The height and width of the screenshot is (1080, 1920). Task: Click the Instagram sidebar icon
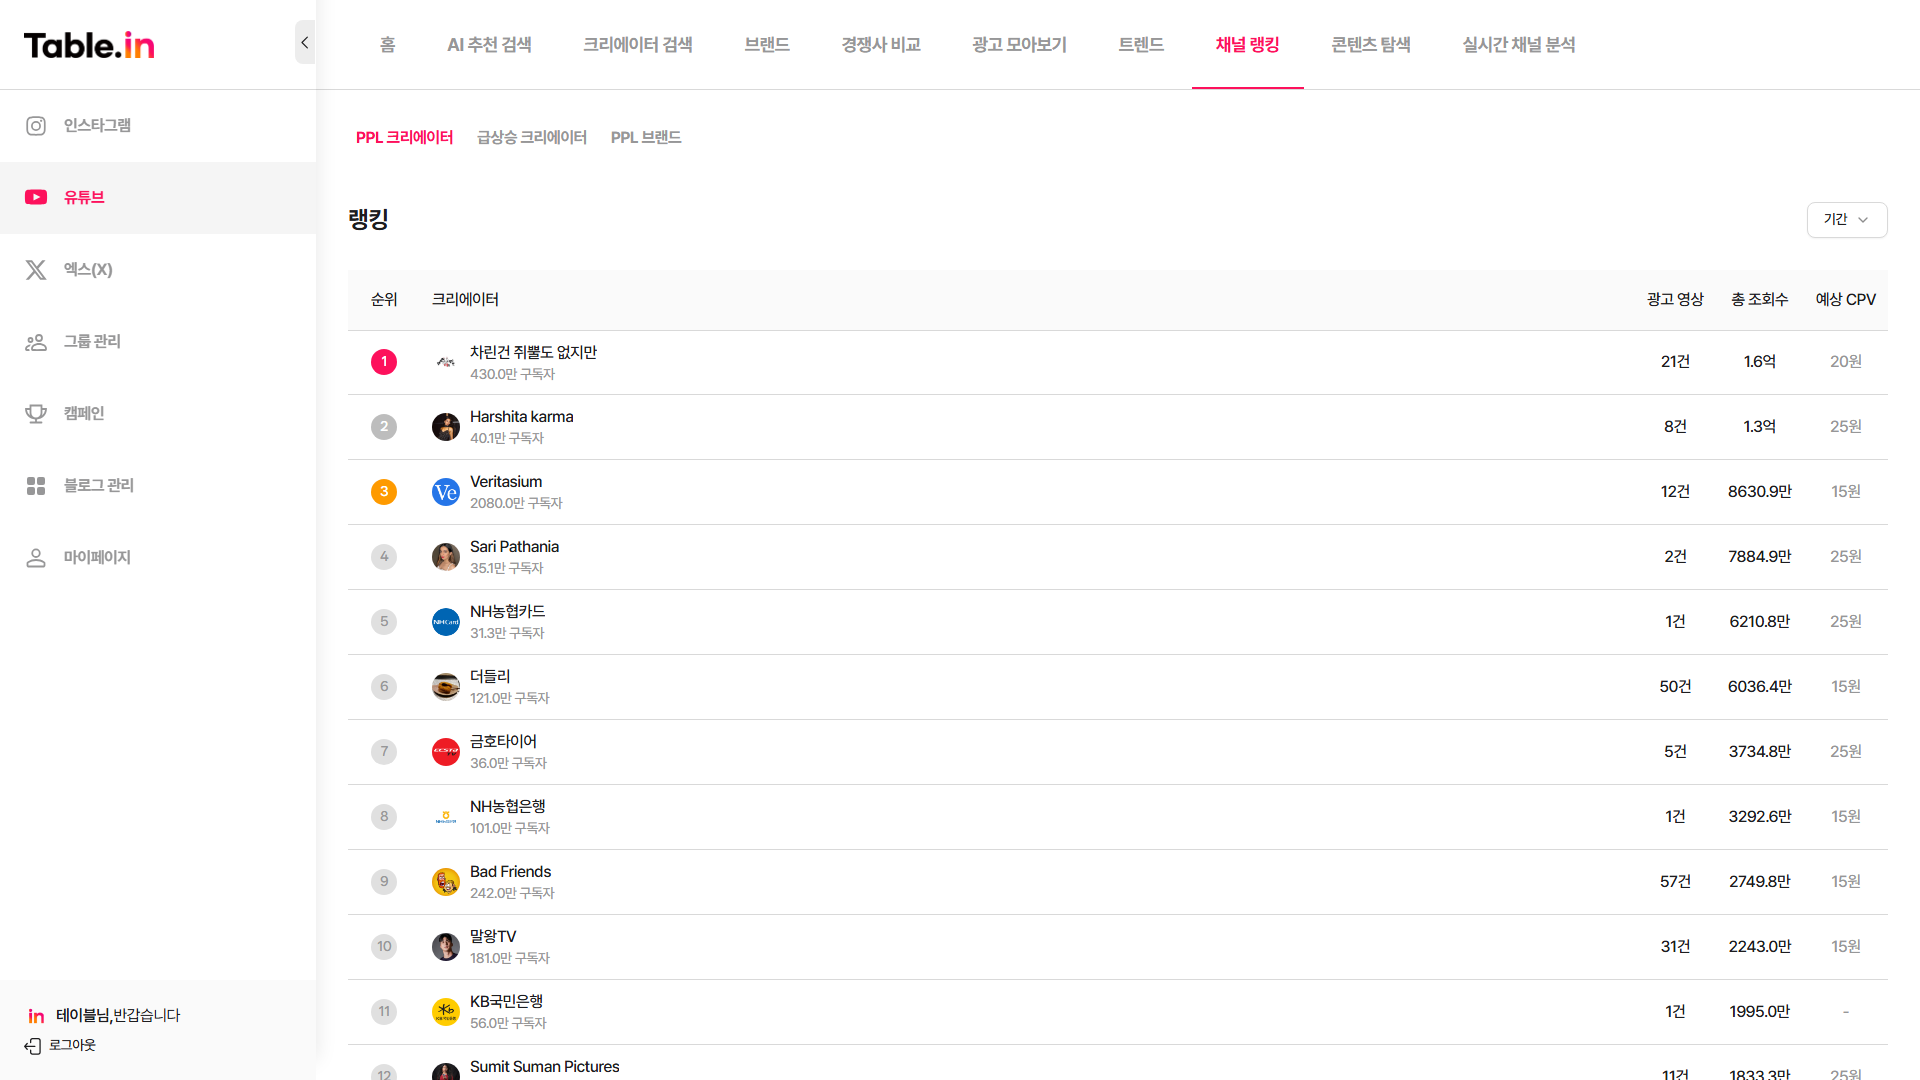[x=36, y=126]
